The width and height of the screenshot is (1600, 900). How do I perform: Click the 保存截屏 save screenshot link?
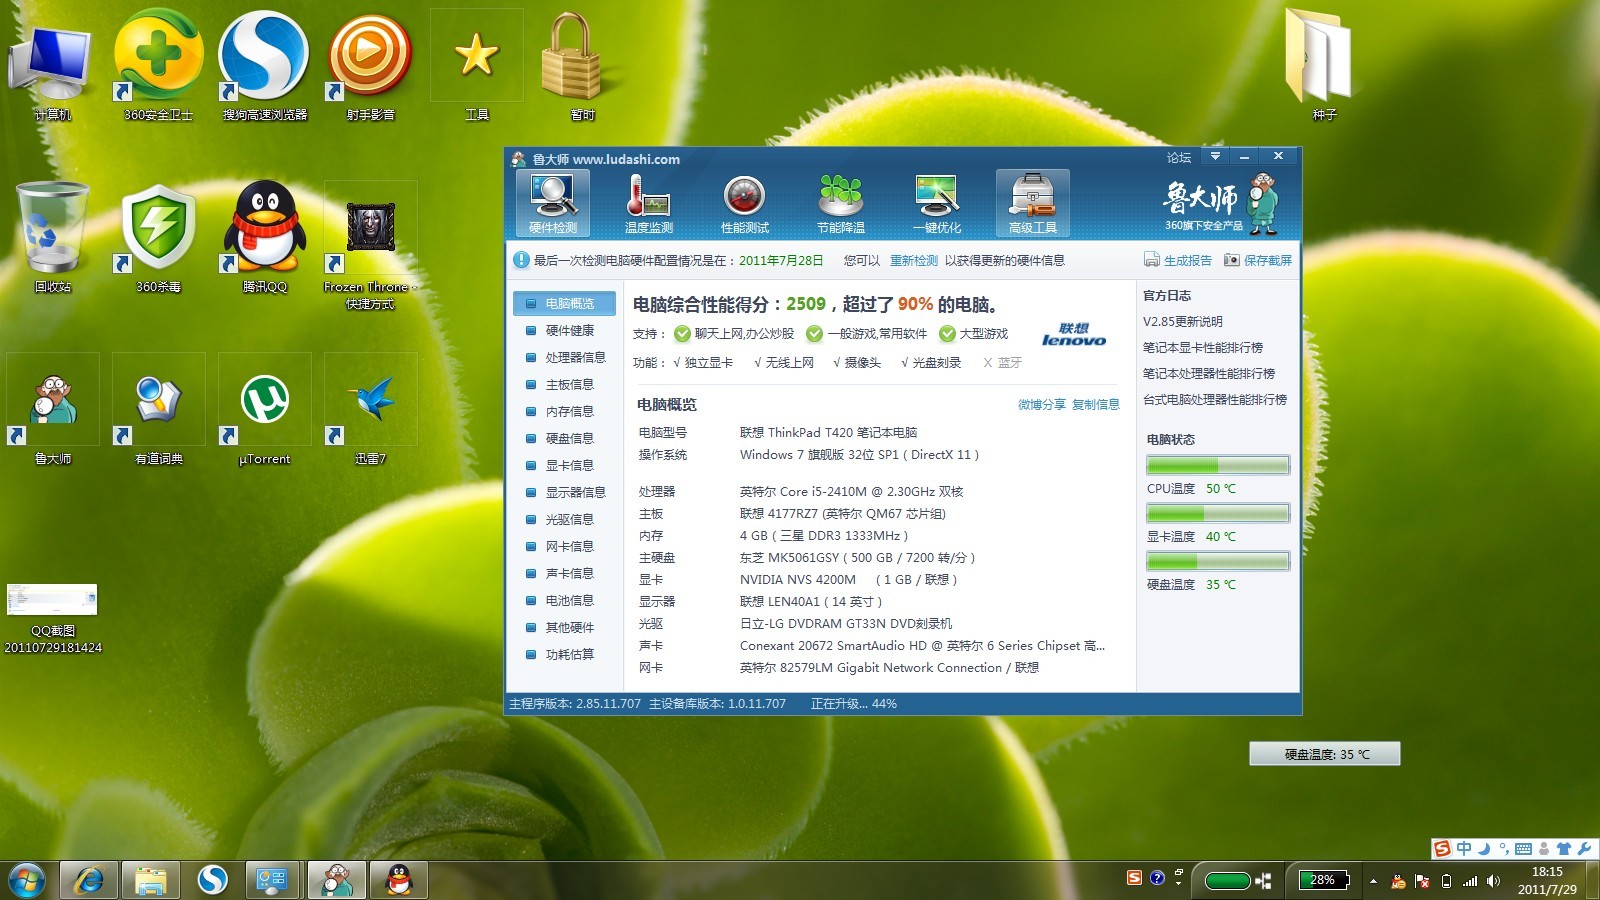click(x=1258, y=260)
